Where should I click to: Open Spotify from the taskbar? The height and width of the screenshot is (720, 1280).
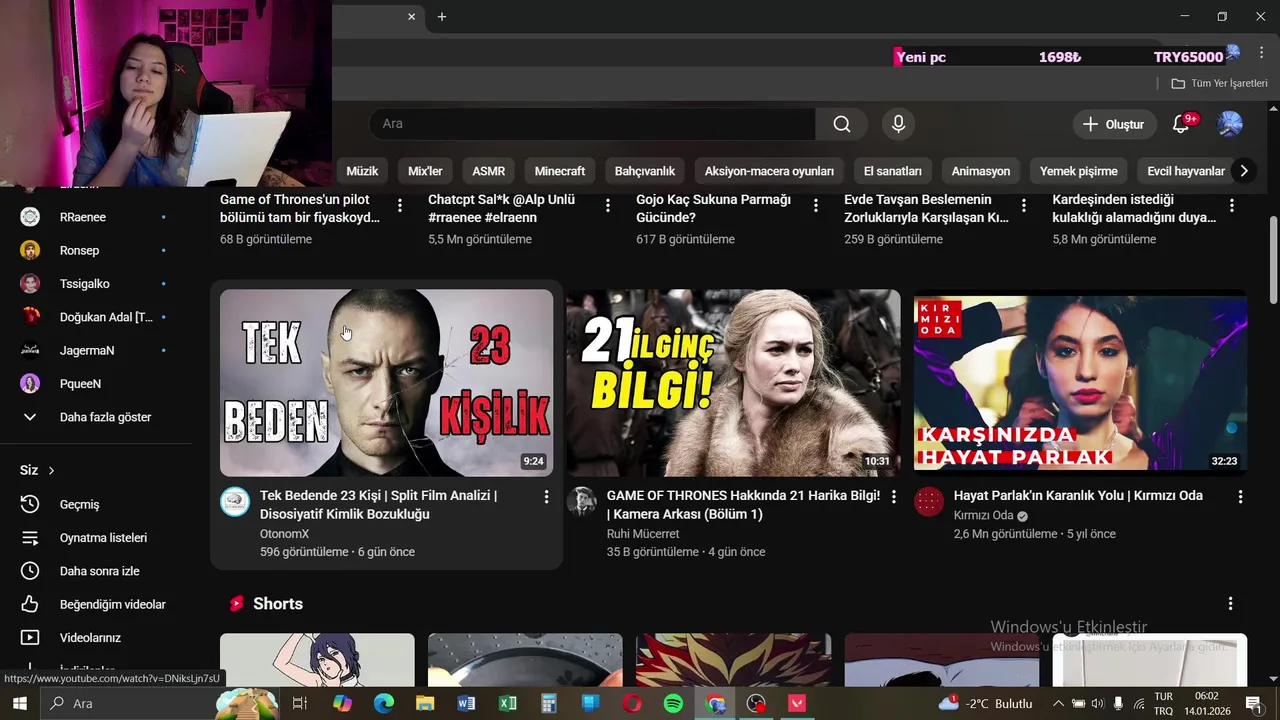(x=673, y=704)
